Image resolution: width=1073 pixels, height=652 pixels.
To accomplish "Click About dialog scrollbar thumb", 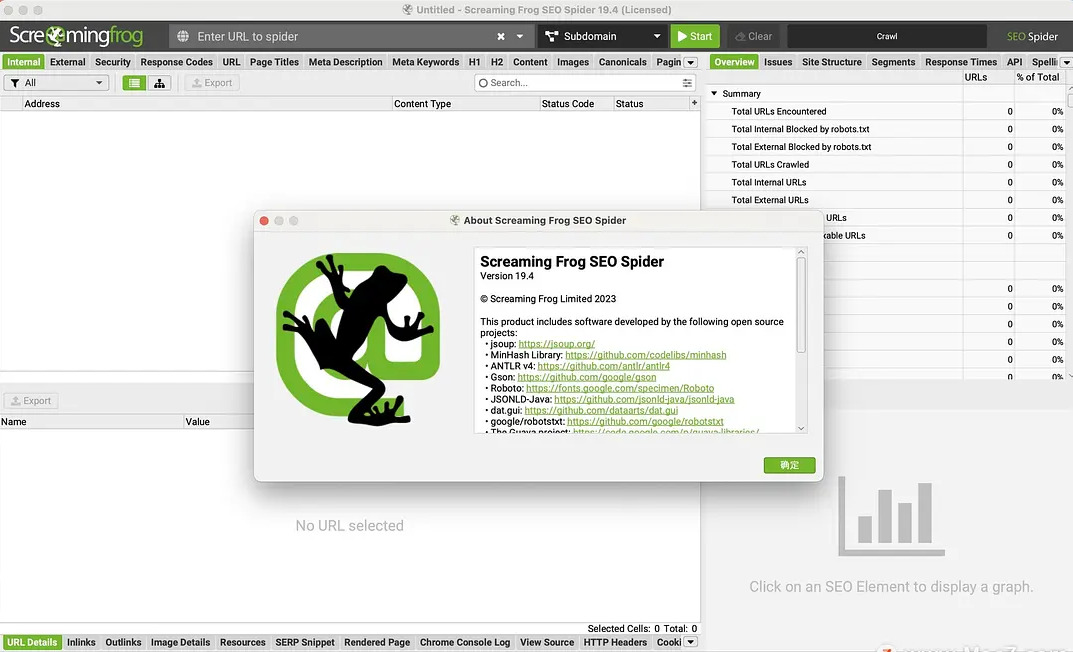I will (801, 305).
